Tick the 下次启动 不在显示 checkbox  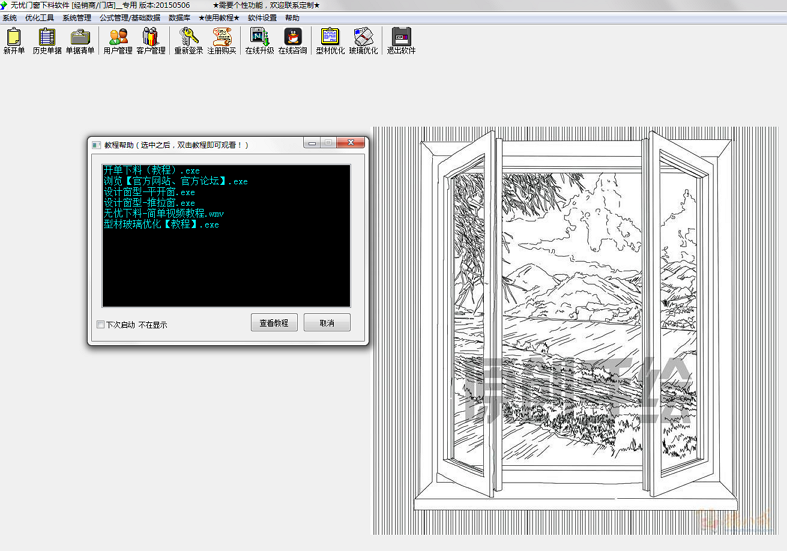100,325
